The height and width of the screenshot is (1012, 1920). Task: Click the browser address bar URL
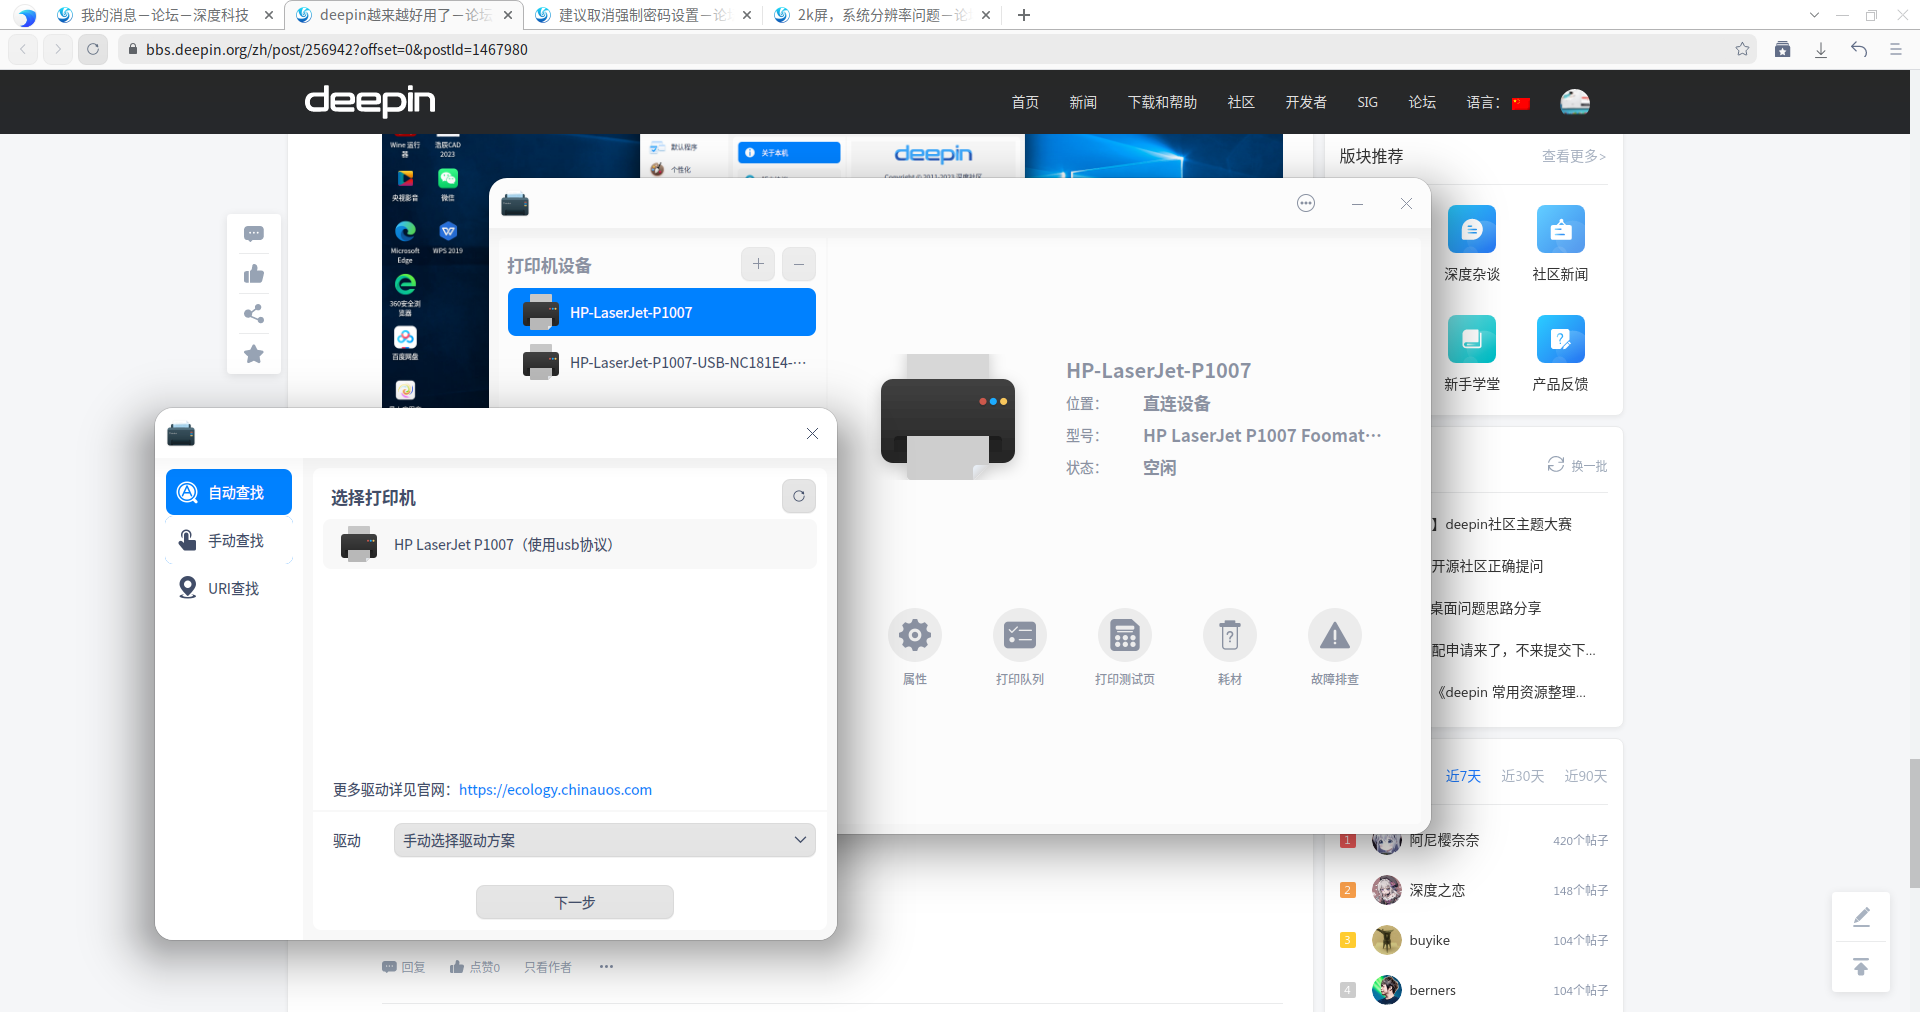[x=337, y=49]
